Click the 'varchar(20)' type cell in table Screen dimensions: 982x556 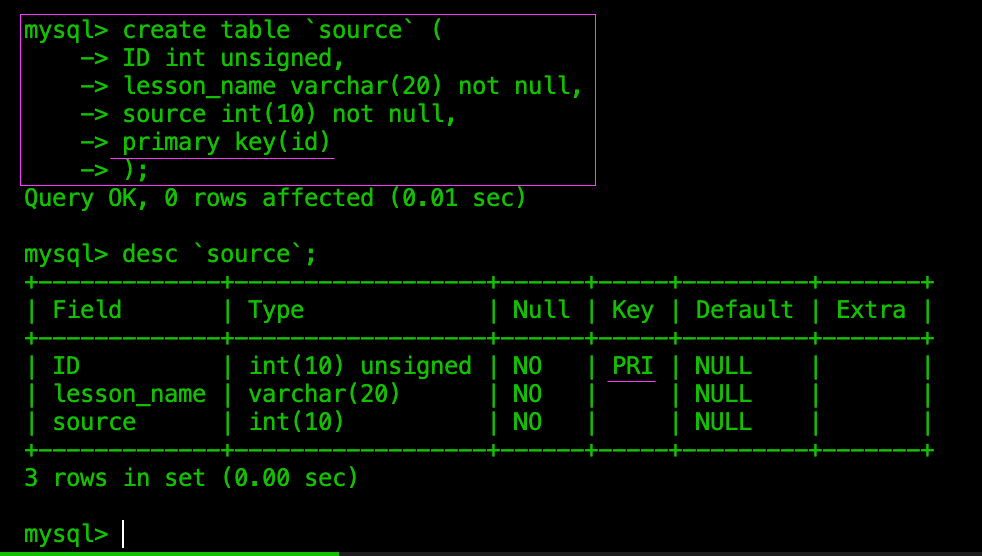tap(324, 394)
